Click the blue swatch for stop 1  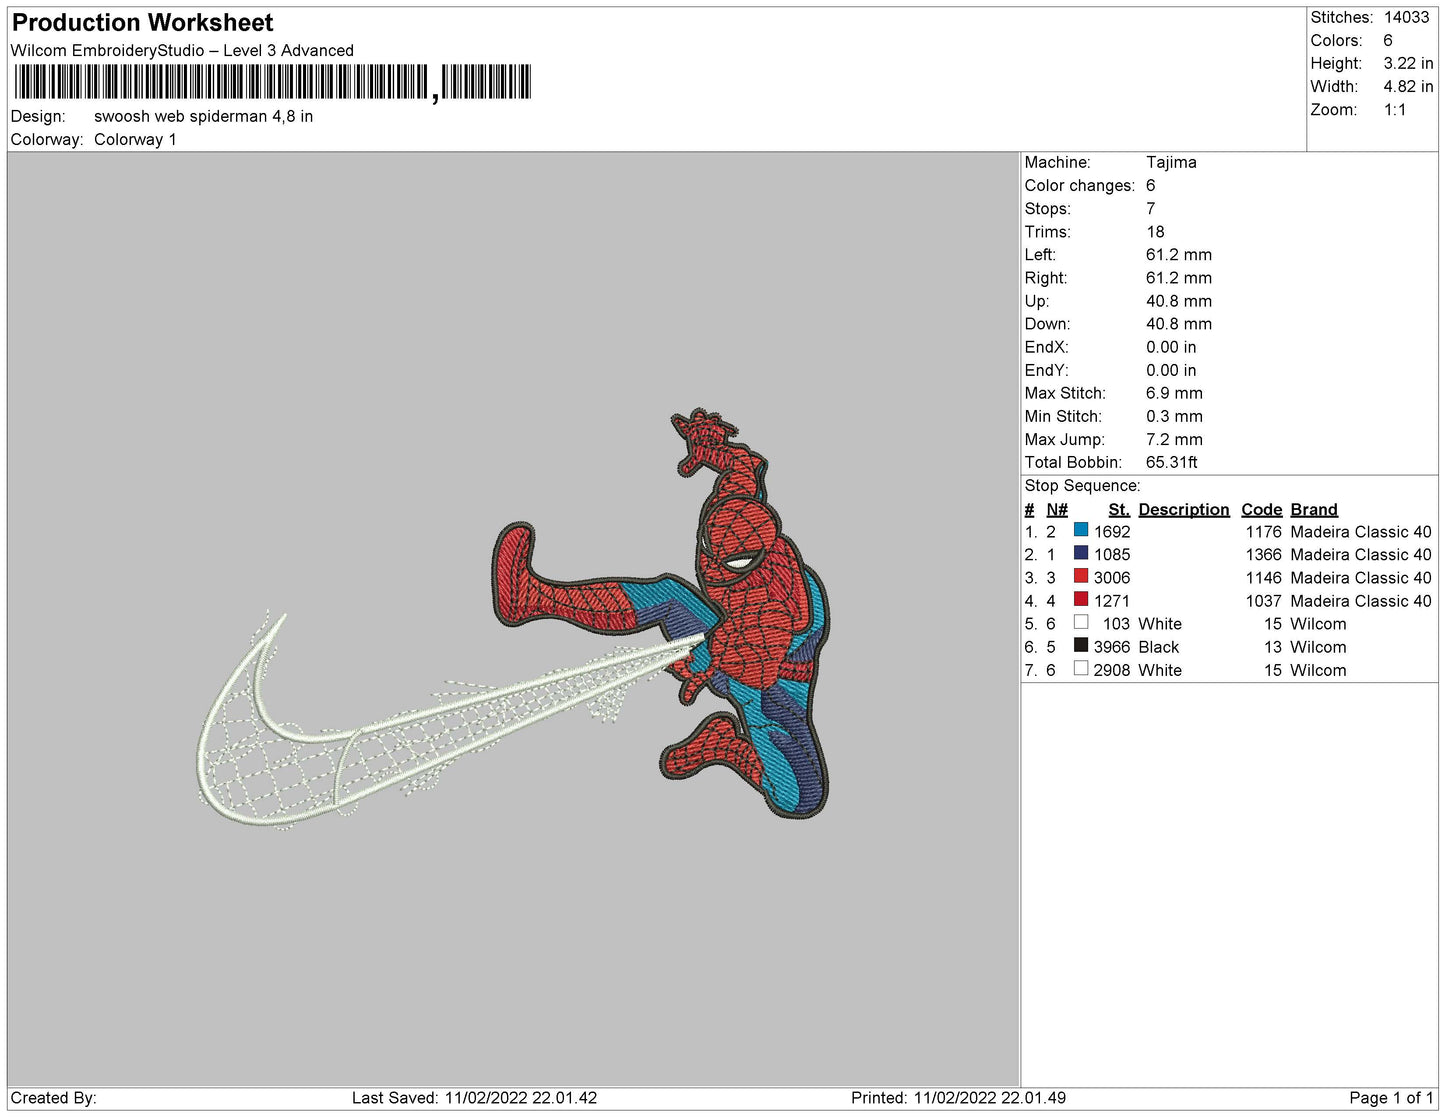(x=1080, y=530)
